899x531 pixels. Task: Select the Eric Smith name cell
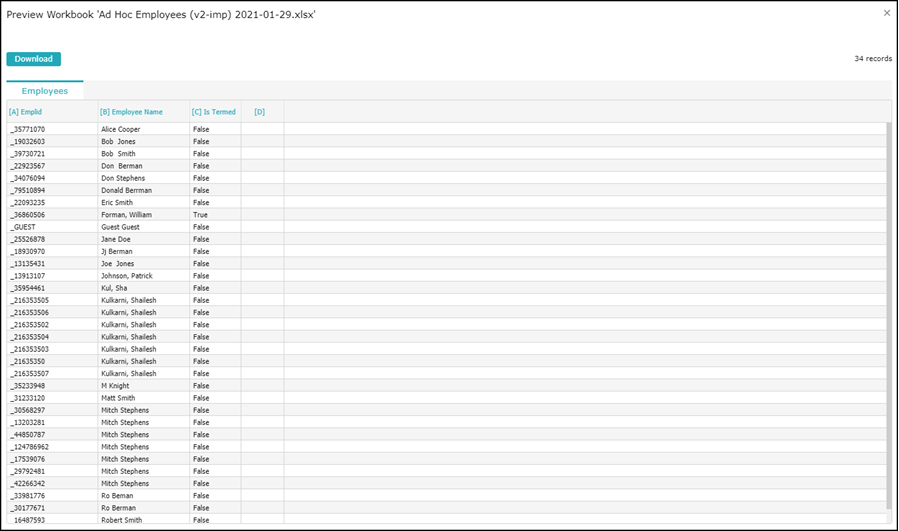click(x=117, y=203)
